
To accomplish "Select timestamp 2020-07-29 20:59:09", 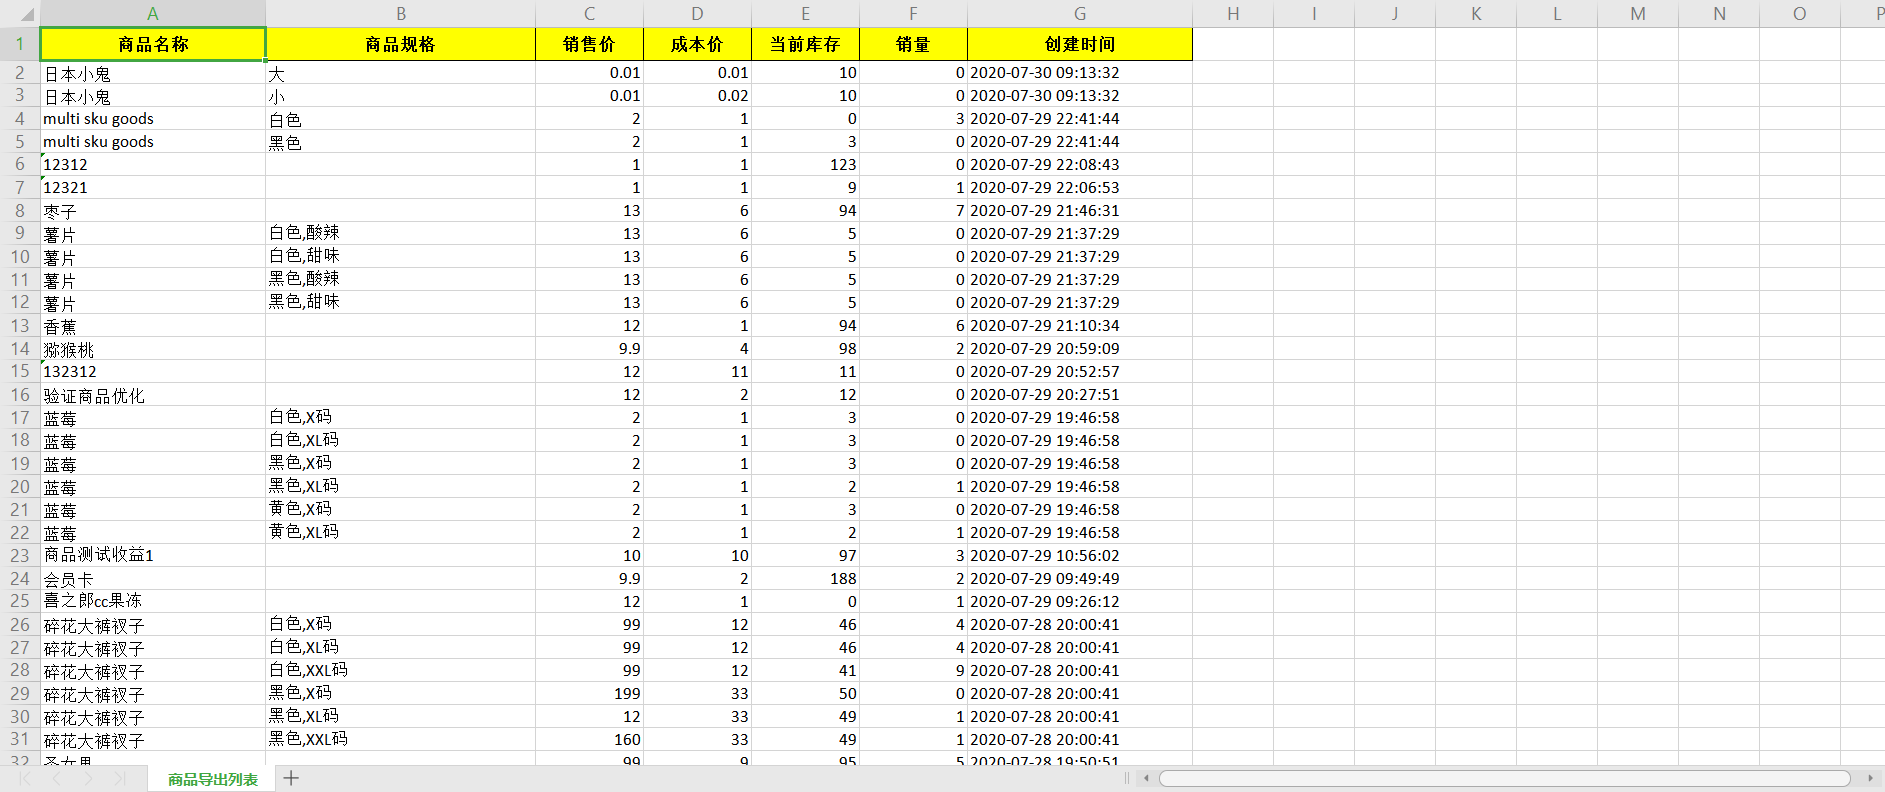I will 1080,348.
